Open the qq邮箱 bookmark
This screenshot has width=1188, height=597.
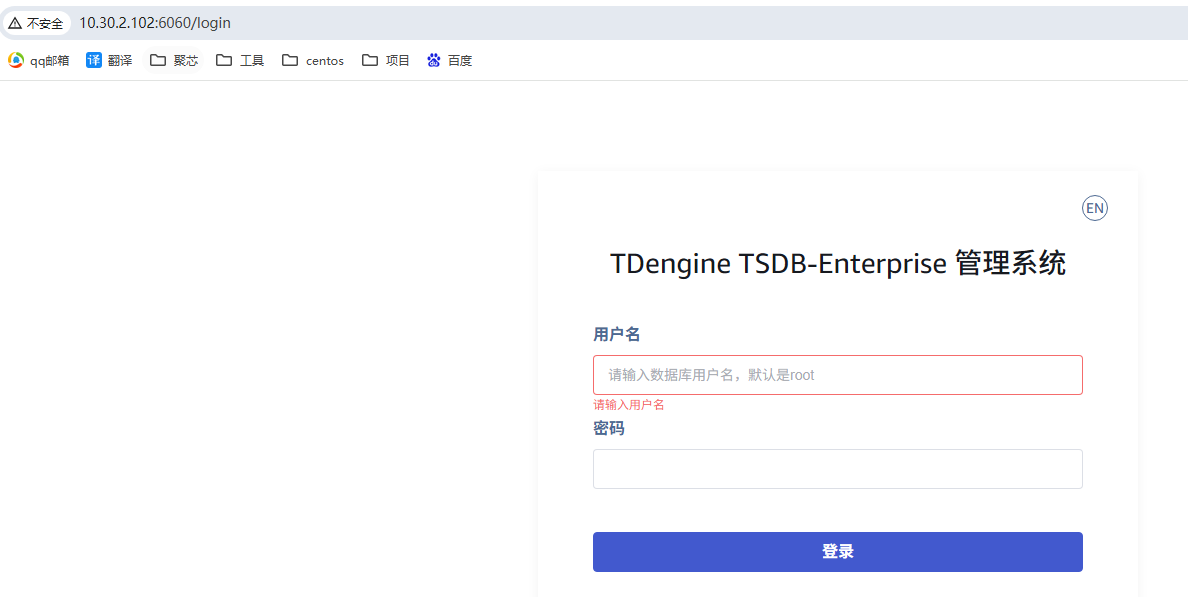pyautogui.click(x=39, y=61)
